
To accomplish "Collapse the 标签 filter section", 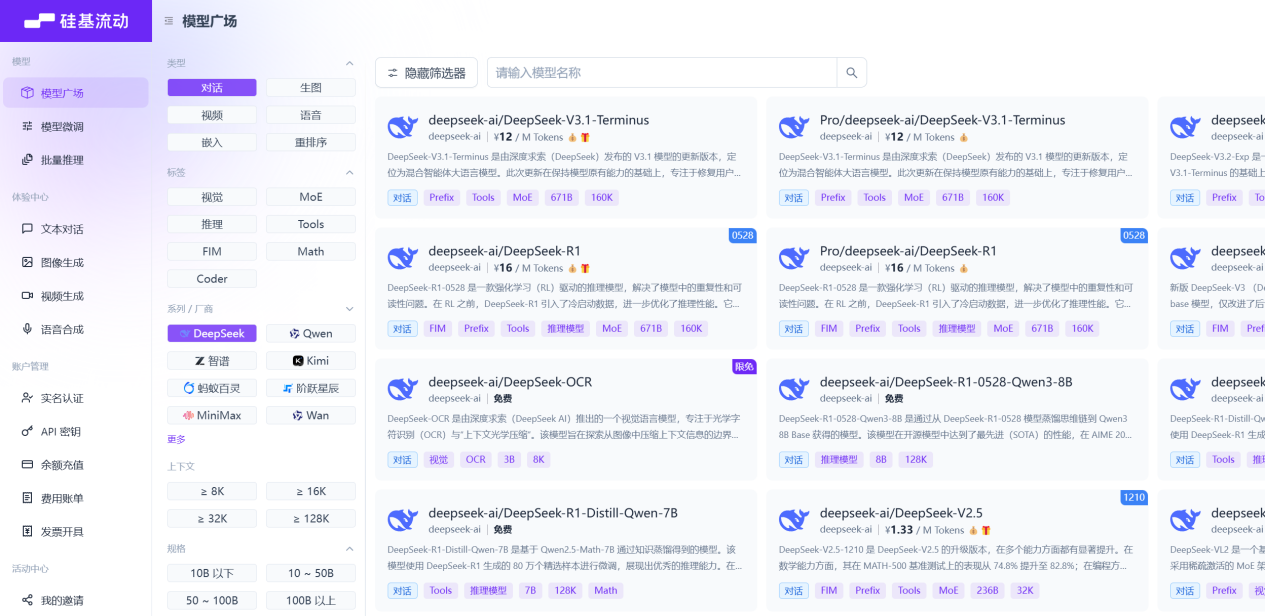I will pos(349,173).
